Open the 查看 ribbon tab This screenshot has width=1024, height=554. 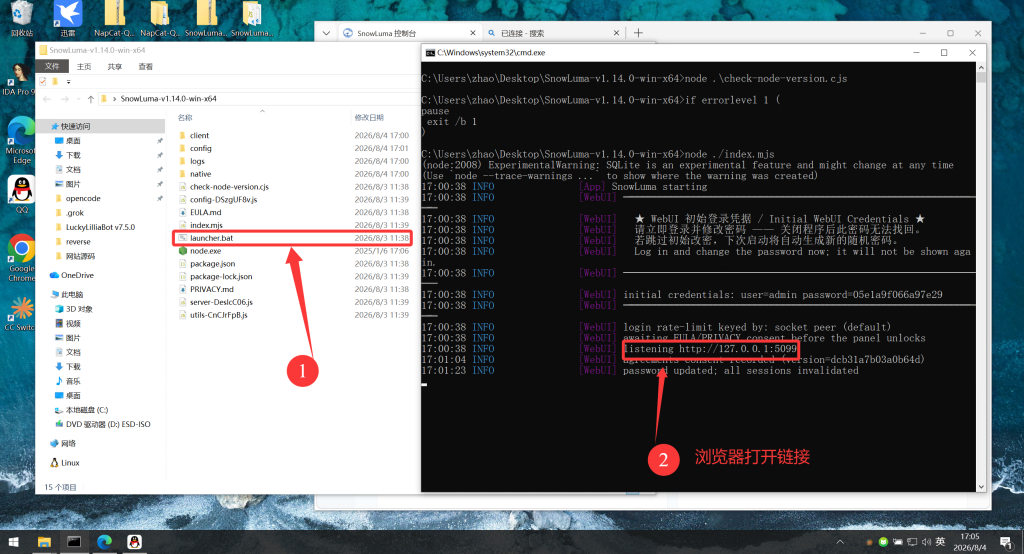[x=146, y=67]
